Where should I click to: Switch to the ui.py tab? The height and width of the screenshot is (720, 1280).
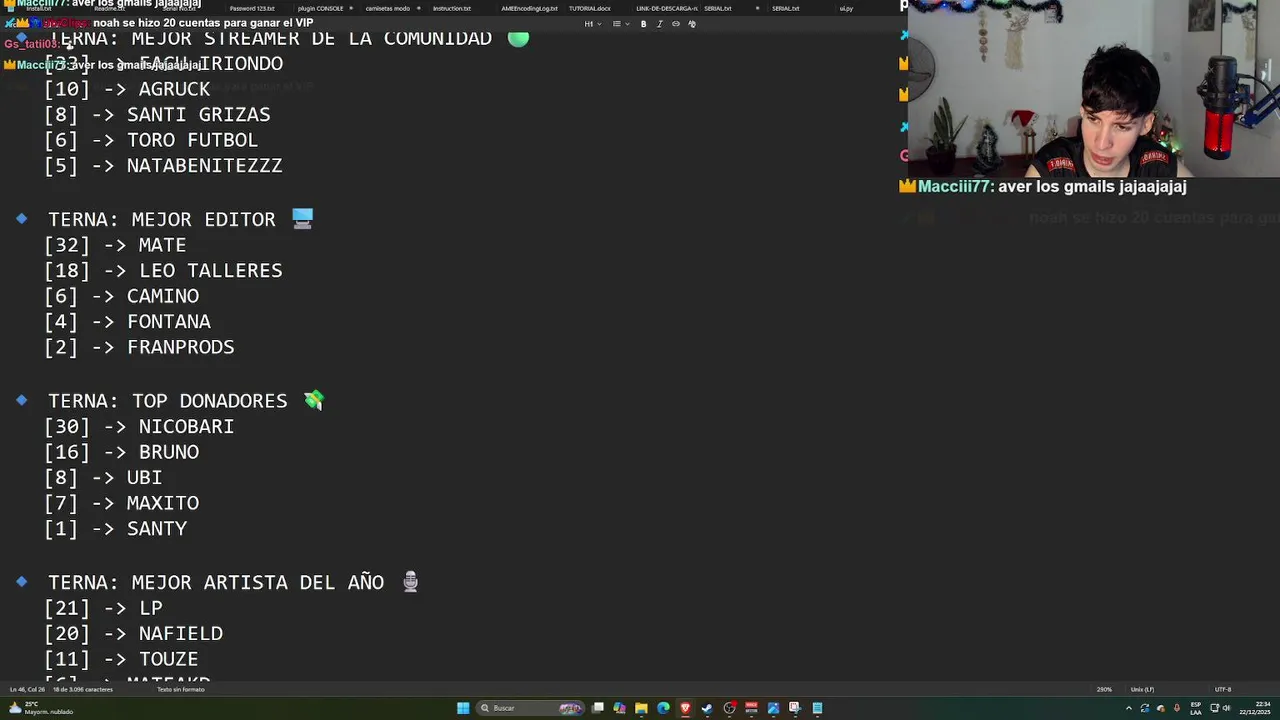[x=846, y=8]
